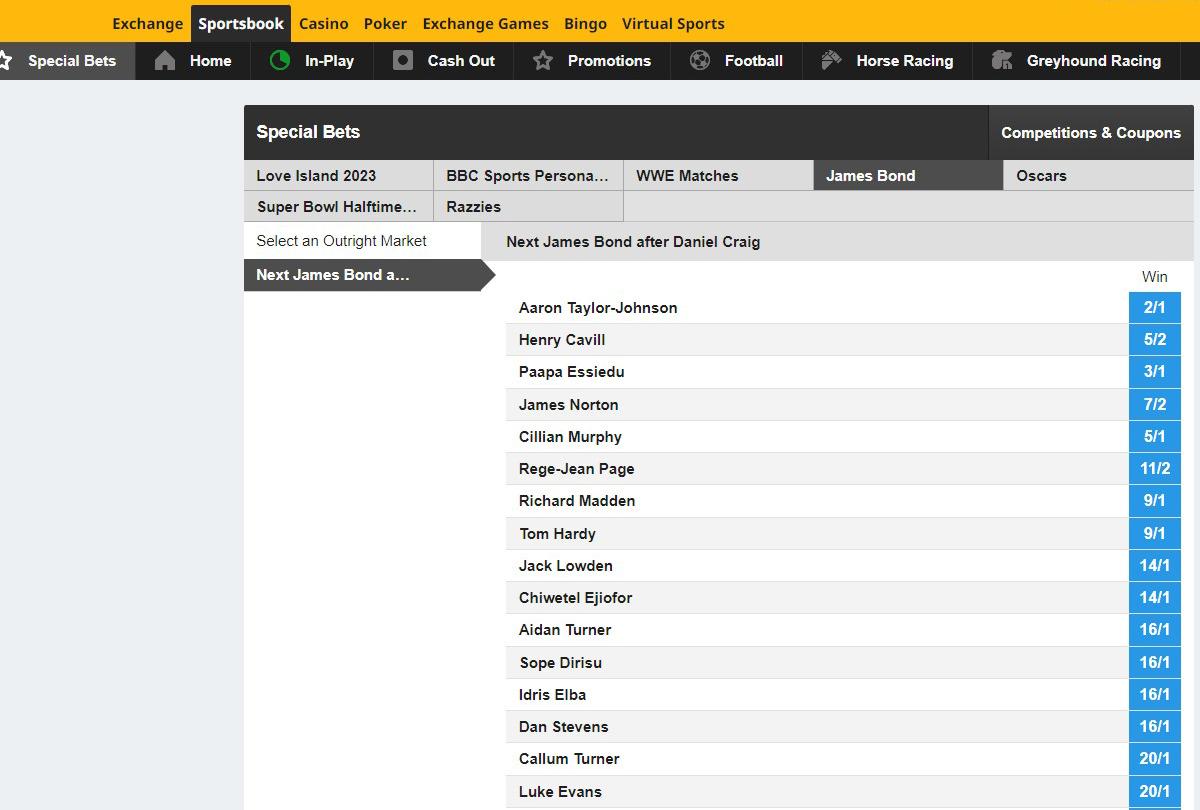Screen dimensions: 1200x810
Task: Click the Horse Racing icon
Action: (x=832, y=61)
